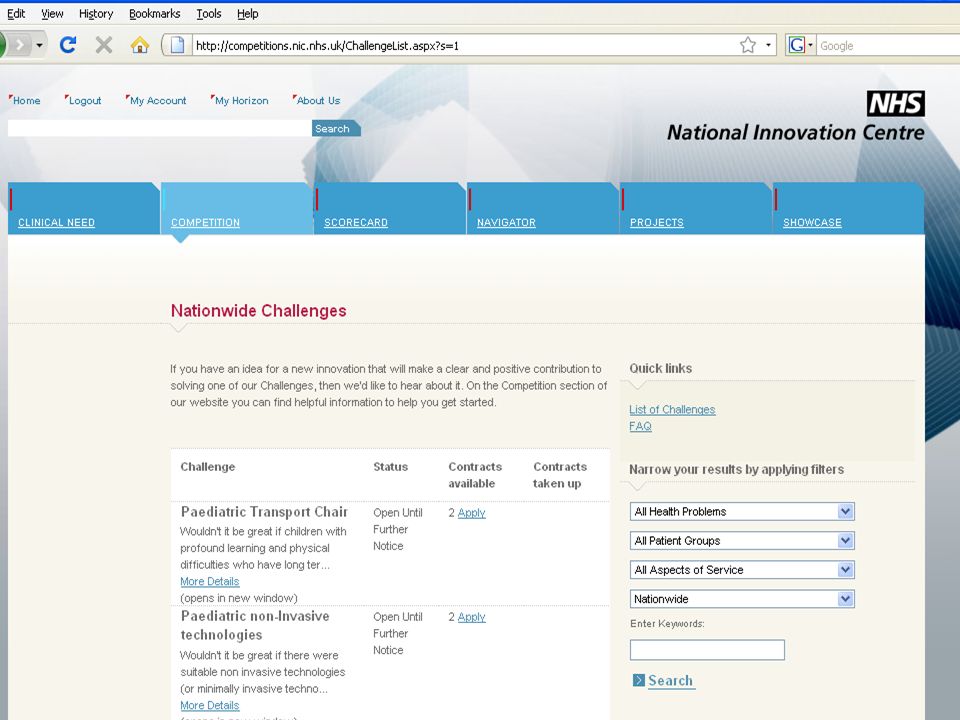Click the Status column header

[x=391, y=467]
